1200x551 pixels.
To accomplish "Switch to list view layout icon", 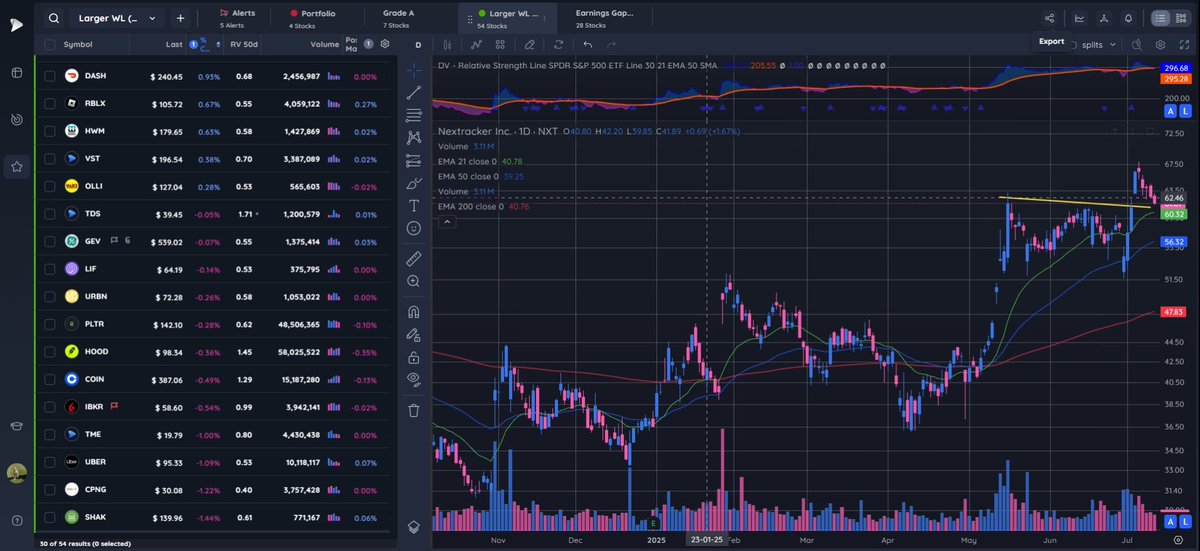I will point(1160,18).
